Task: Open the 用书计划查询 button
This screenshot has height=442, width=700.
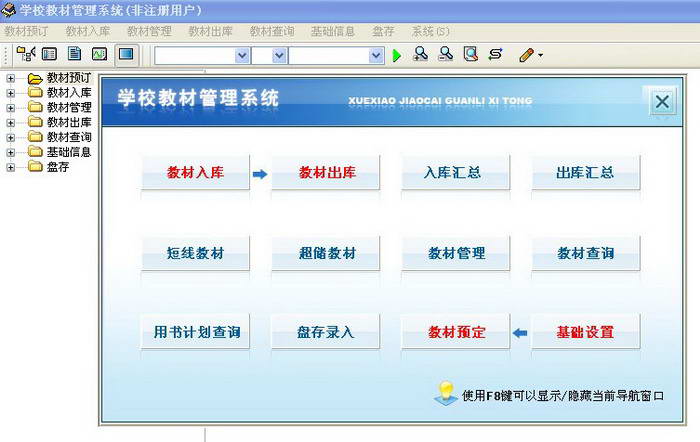Action: (x=195, y=332)
